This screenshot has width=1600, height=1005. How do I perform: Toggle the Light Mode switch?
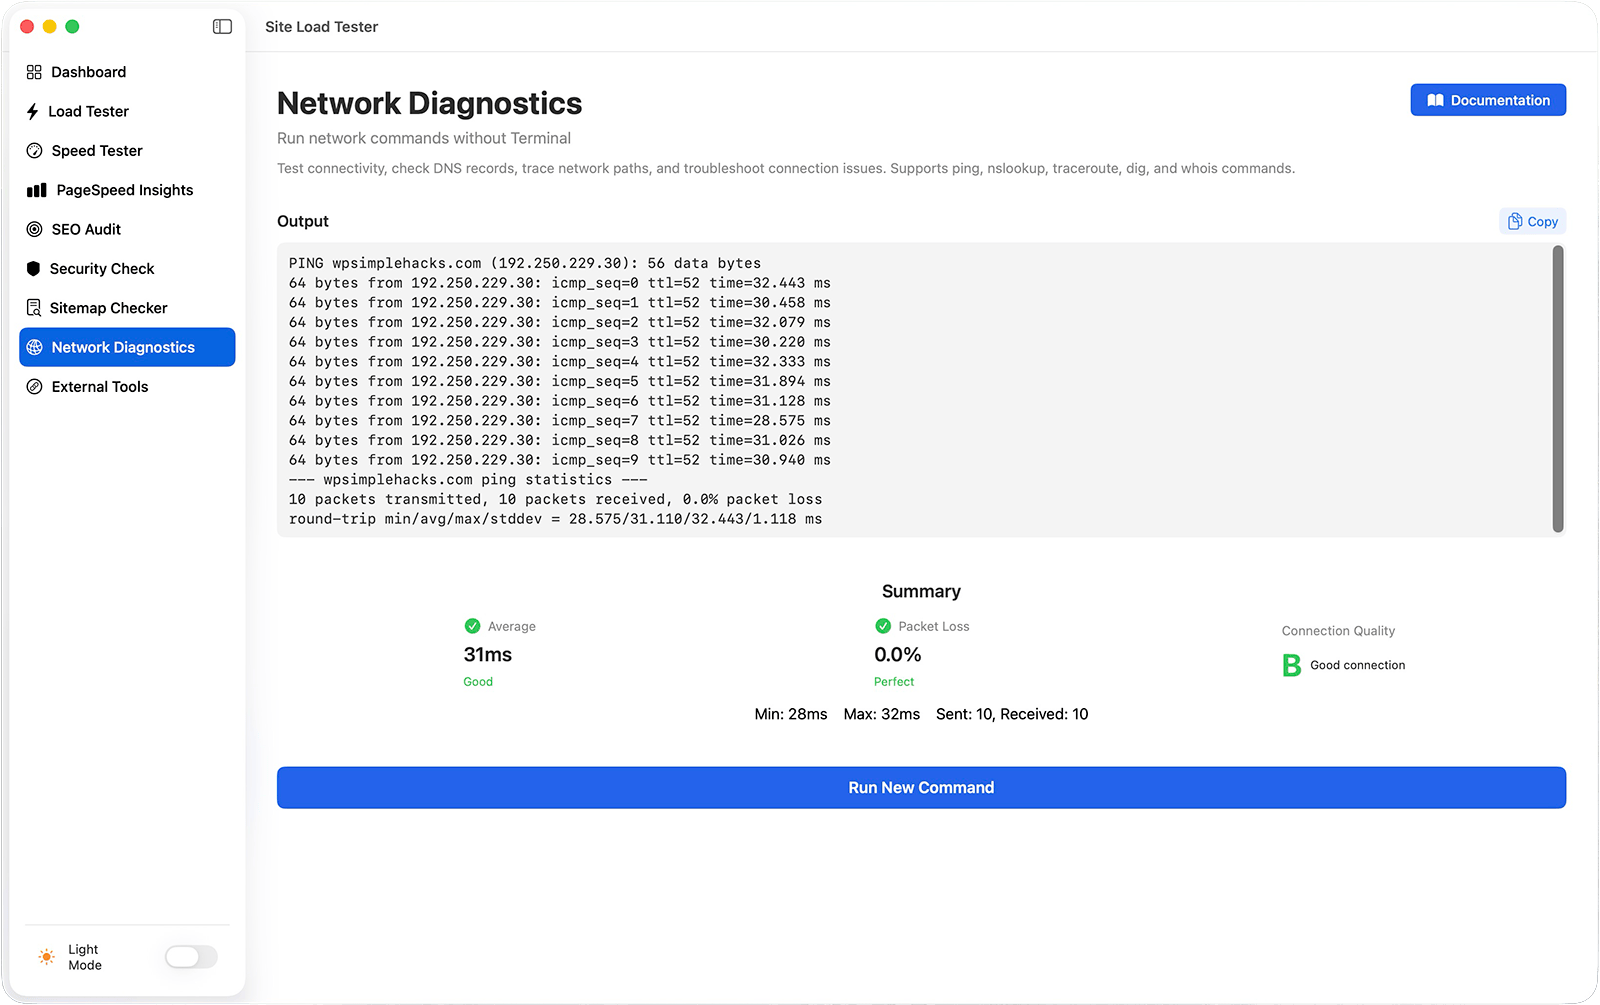(x=190, y=957)
